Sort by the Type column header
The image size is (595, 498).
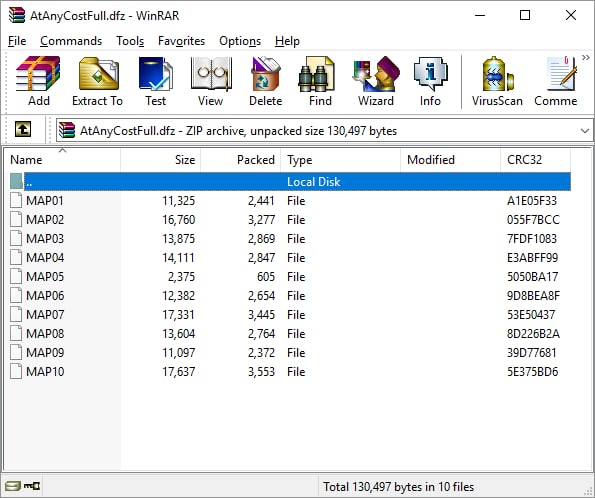pos(340,160)
